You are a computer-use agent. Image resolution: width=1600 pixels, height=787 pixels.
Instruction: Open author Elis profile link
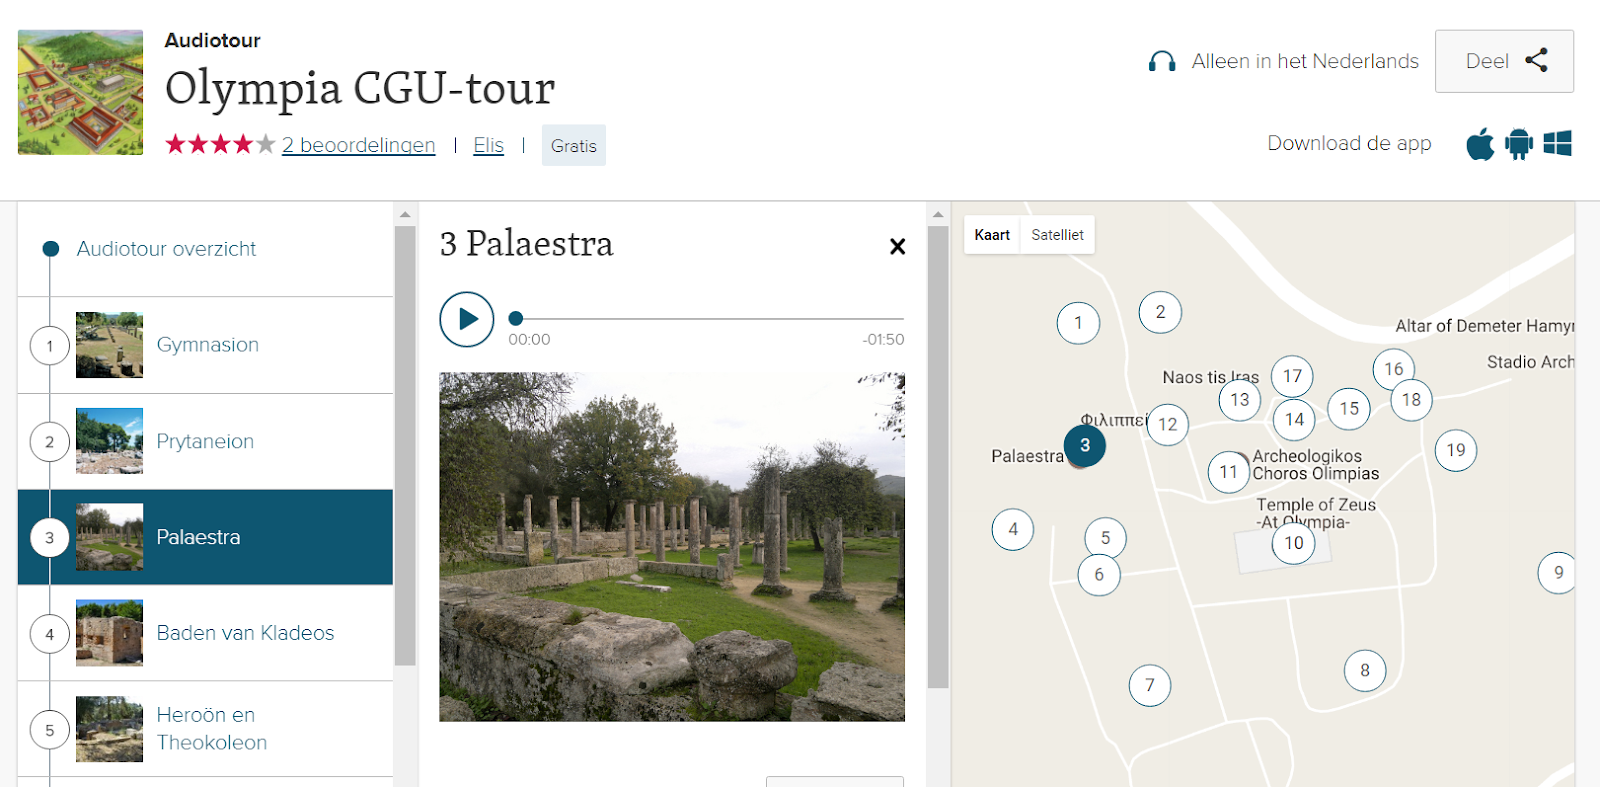tap(488, 145)
